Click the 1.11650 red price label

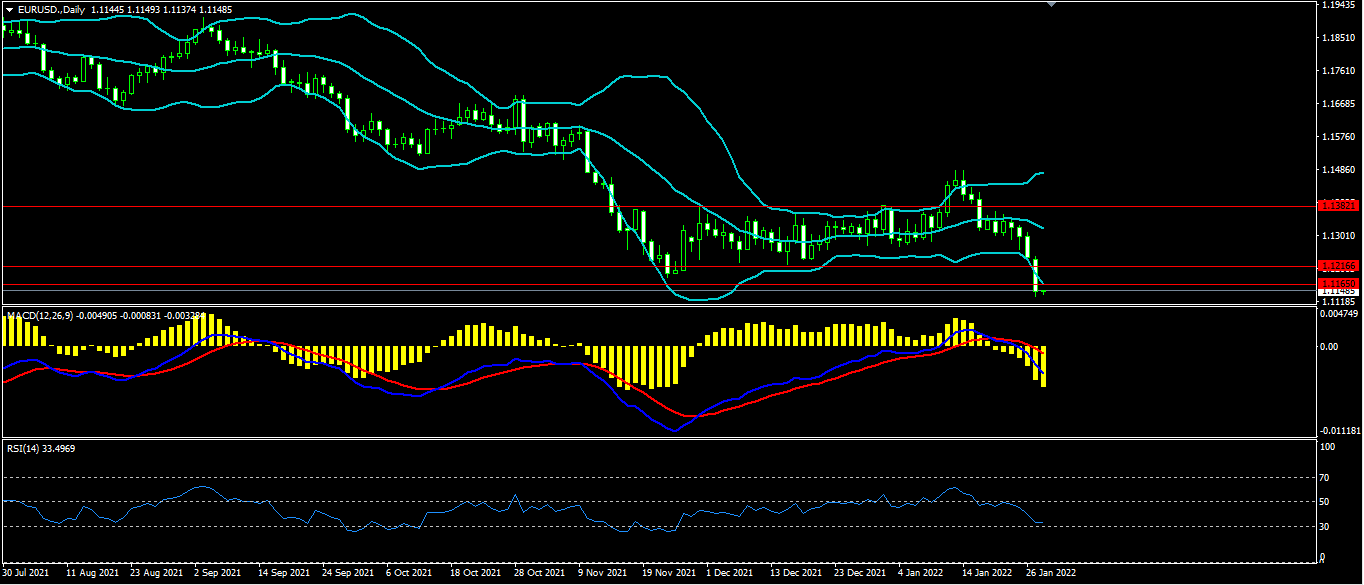coord(1338,284)
